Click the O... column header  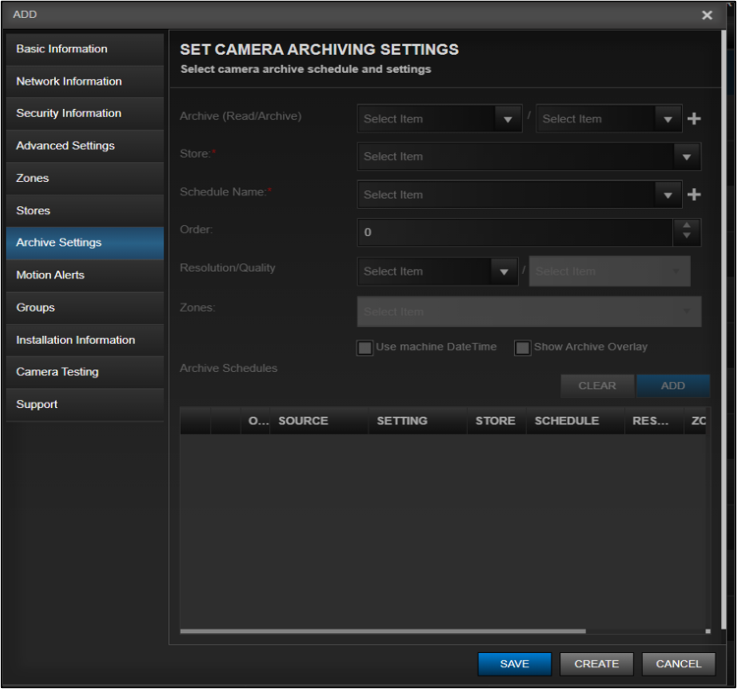coord(256,421)
